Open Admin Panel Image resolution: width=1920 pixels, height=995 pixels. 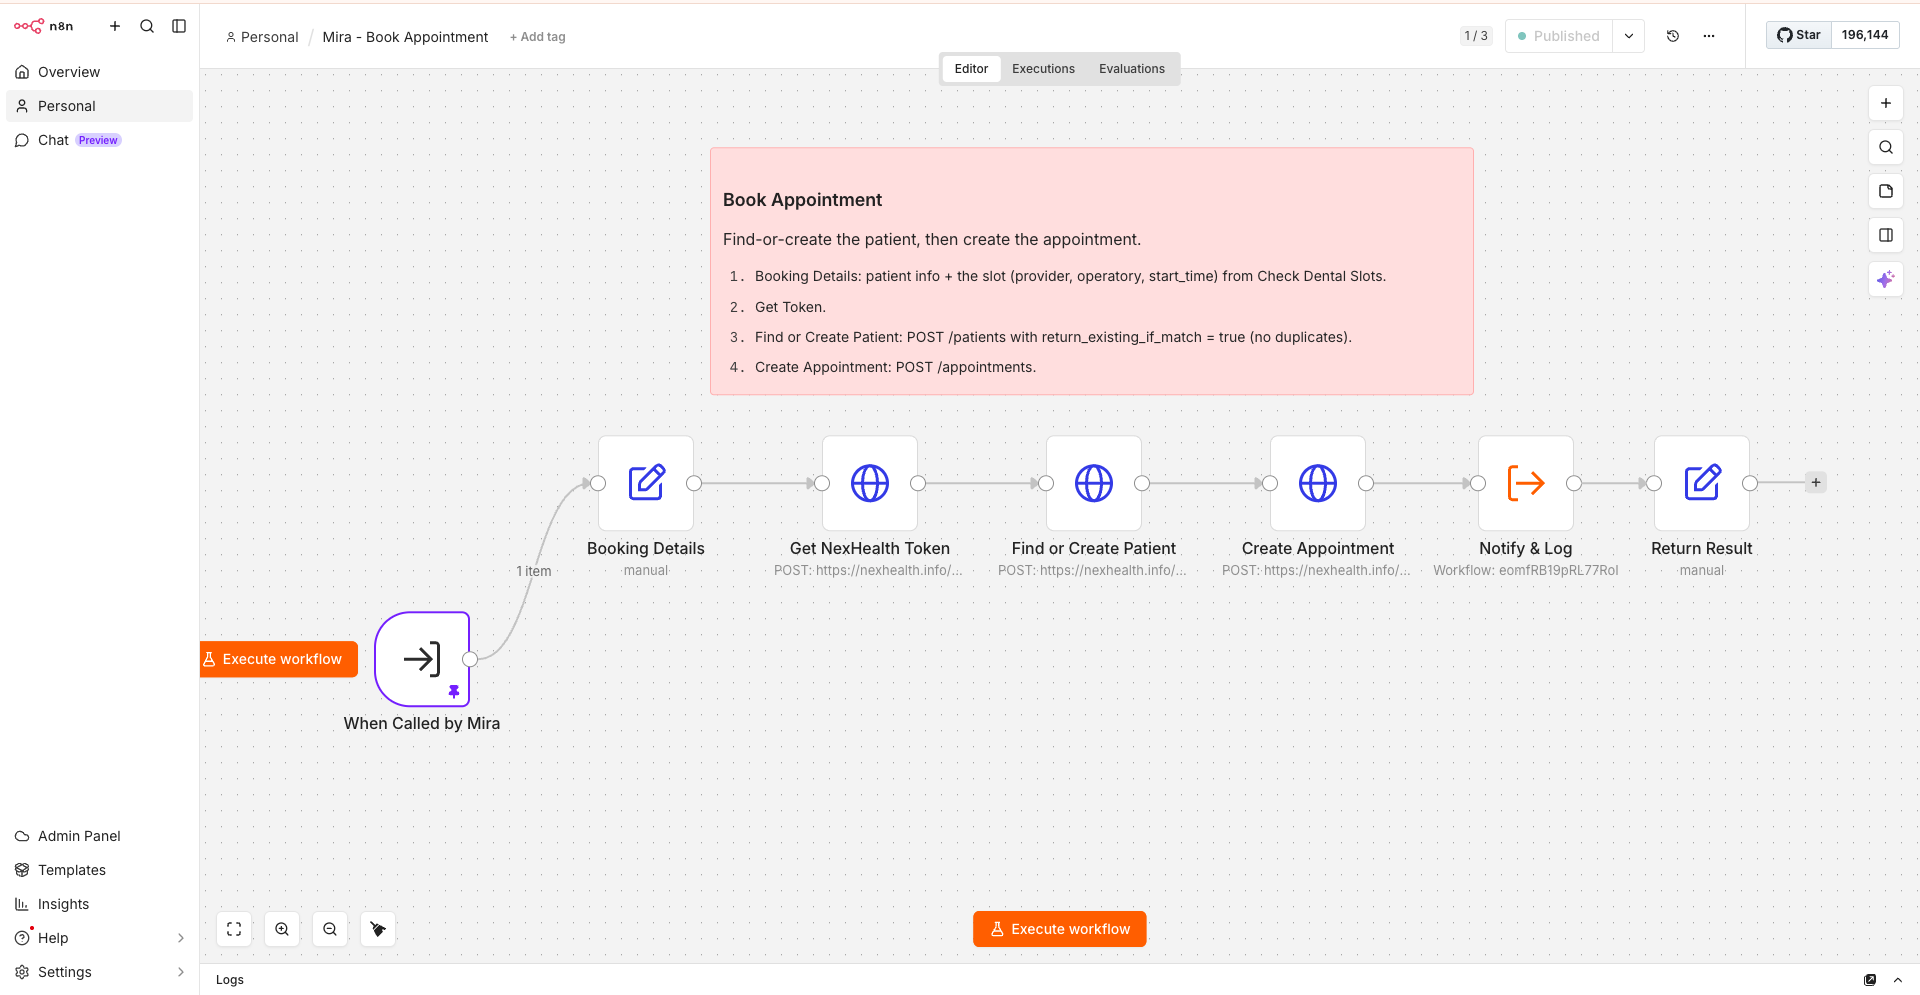(x=99, y=836)
